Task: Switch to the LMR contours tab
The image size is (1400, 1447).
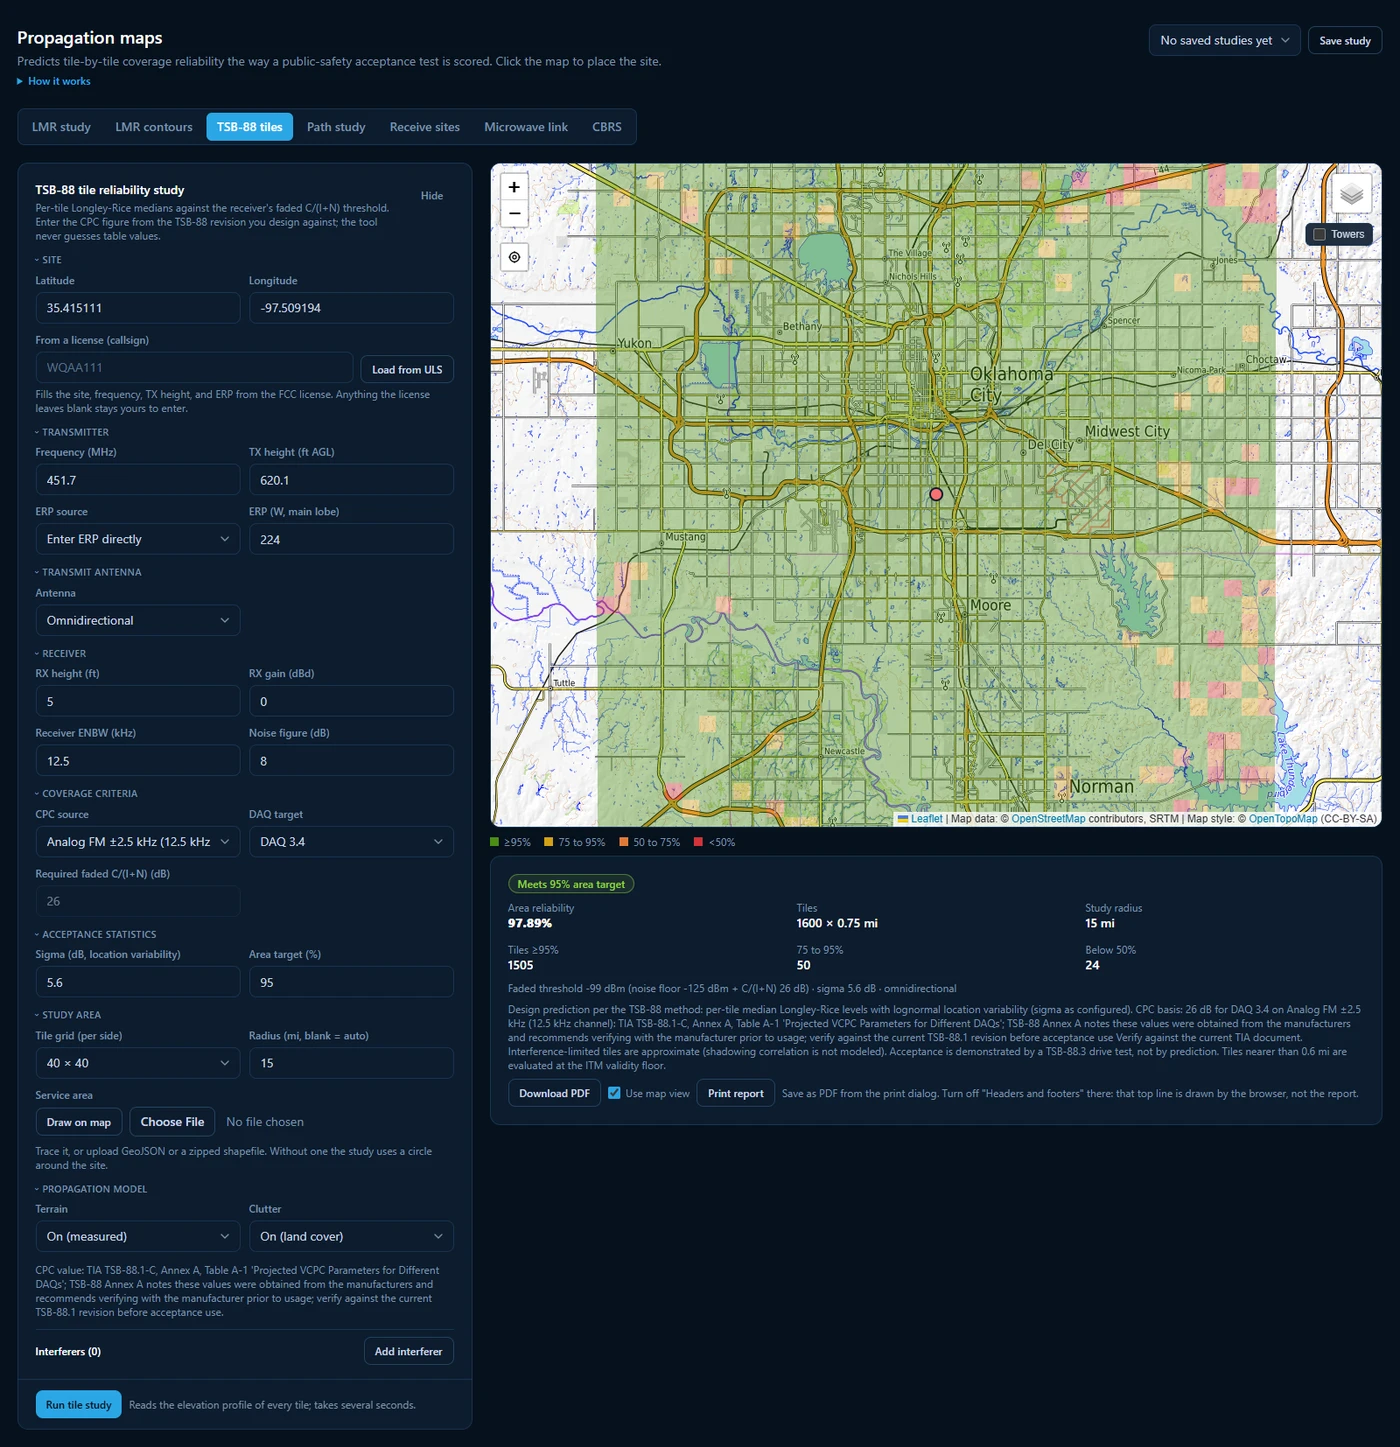Action: click(x=154, y=127)
